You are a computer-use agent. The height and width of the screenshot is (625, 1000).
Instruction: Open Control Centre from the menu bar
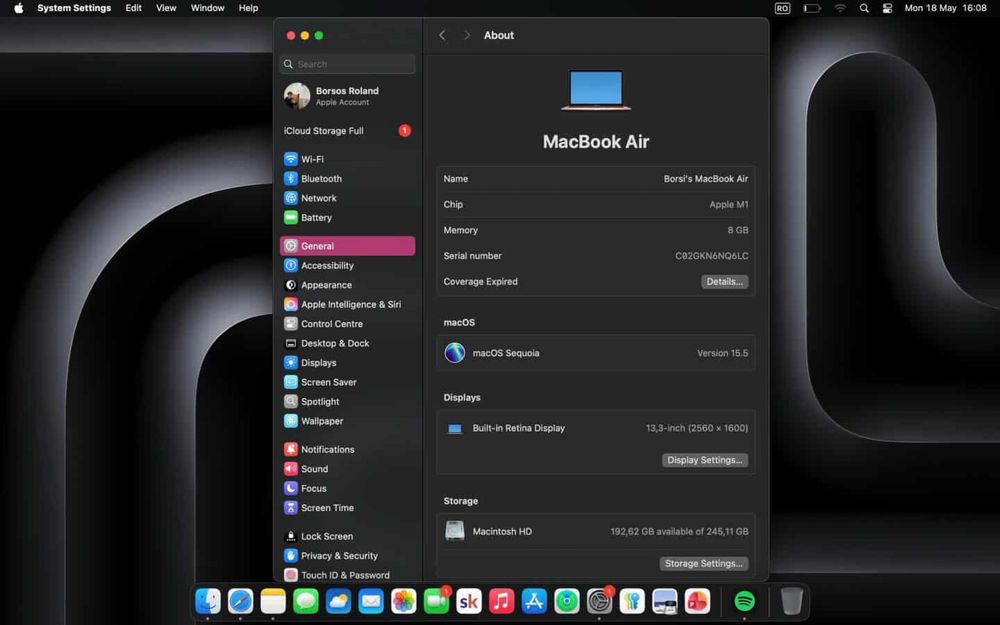[887, 8]
